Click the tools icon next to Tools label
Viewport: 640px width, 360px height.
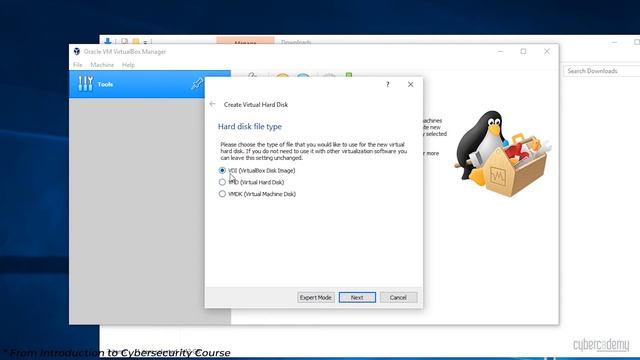click(x=85, y=84)
